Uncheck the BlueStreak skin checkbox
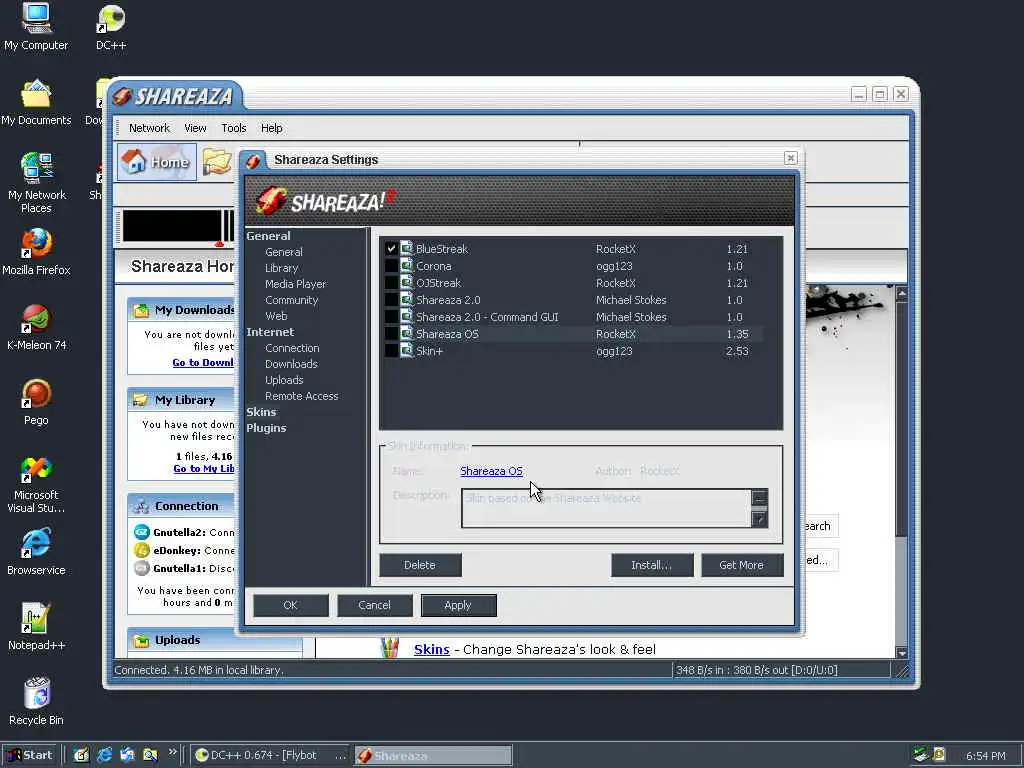The height and width of the screenshot is (768, 1024). (391, 249)
